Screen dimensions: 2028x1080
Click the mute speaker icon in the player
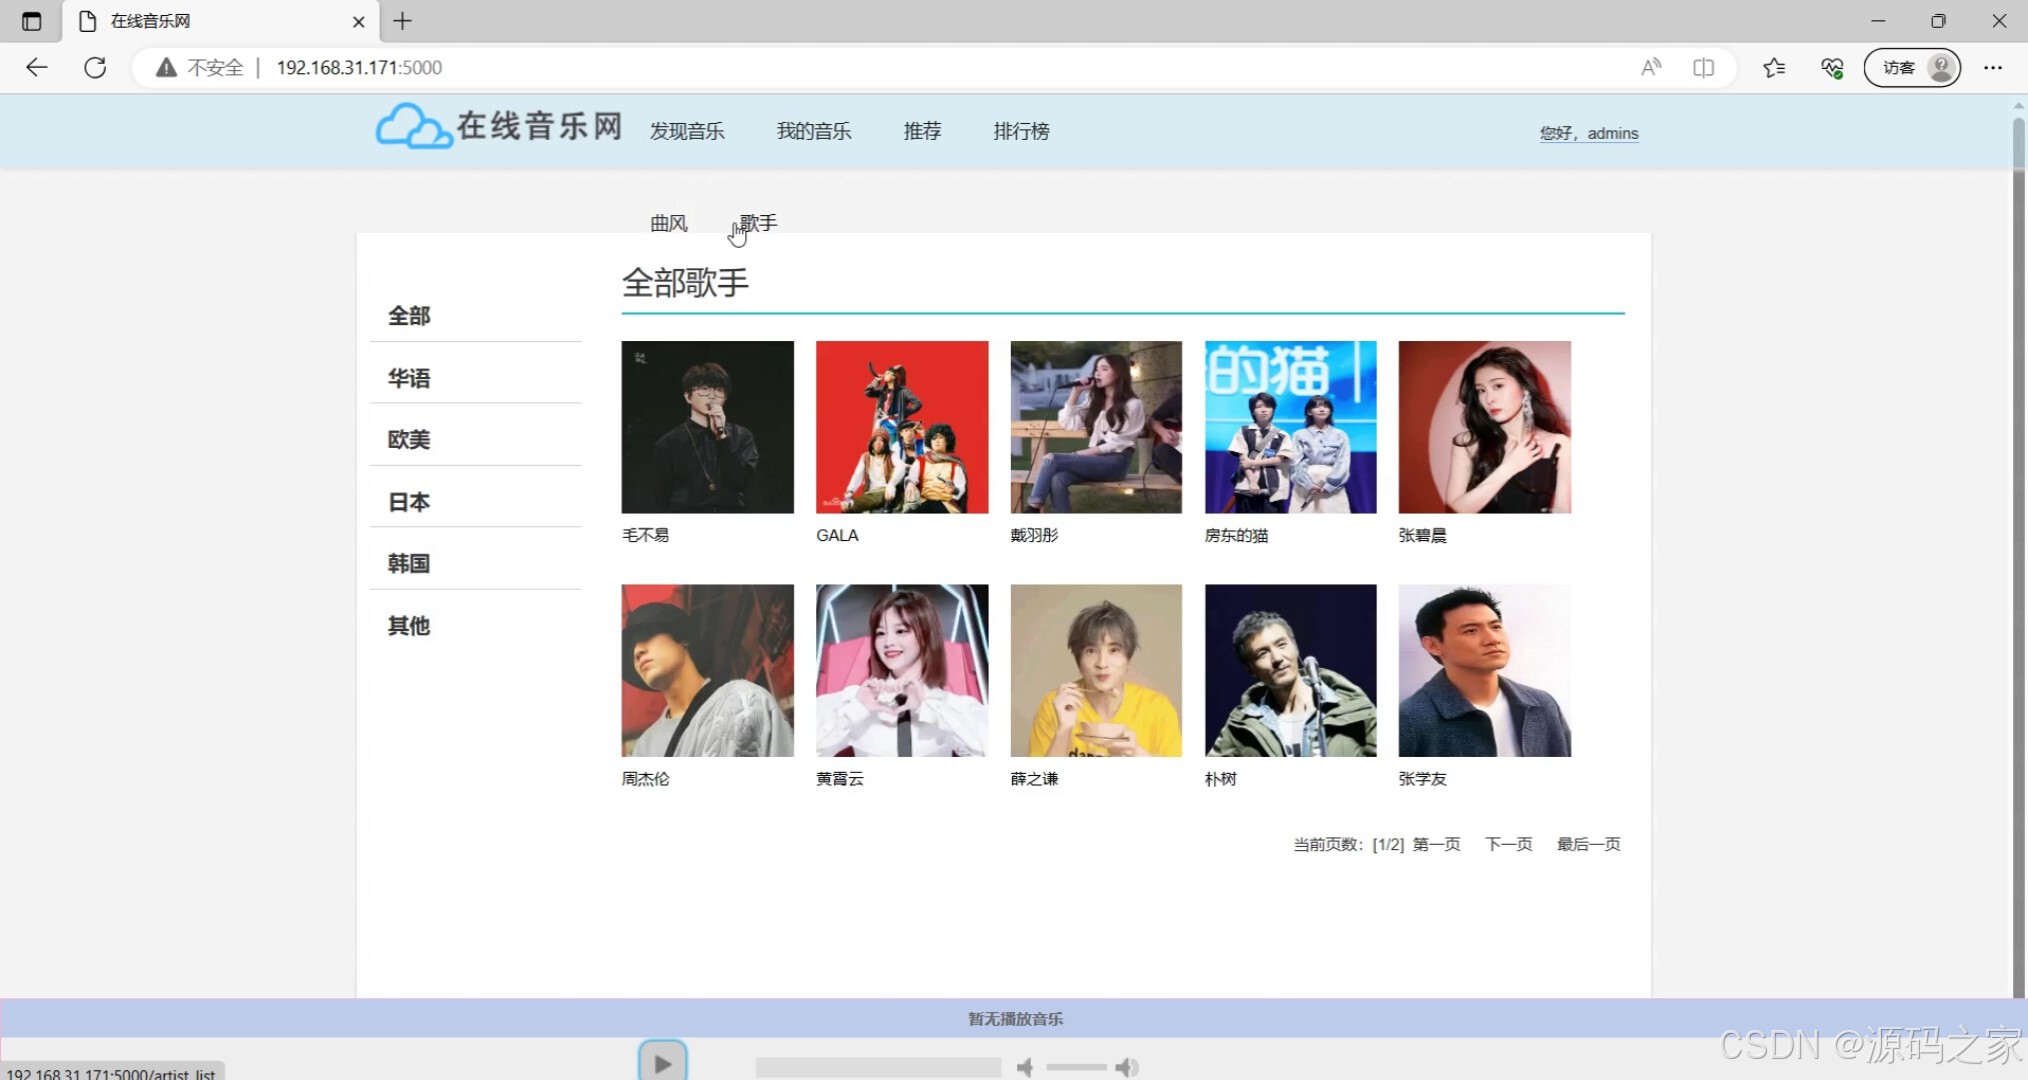point(1026,1066)
